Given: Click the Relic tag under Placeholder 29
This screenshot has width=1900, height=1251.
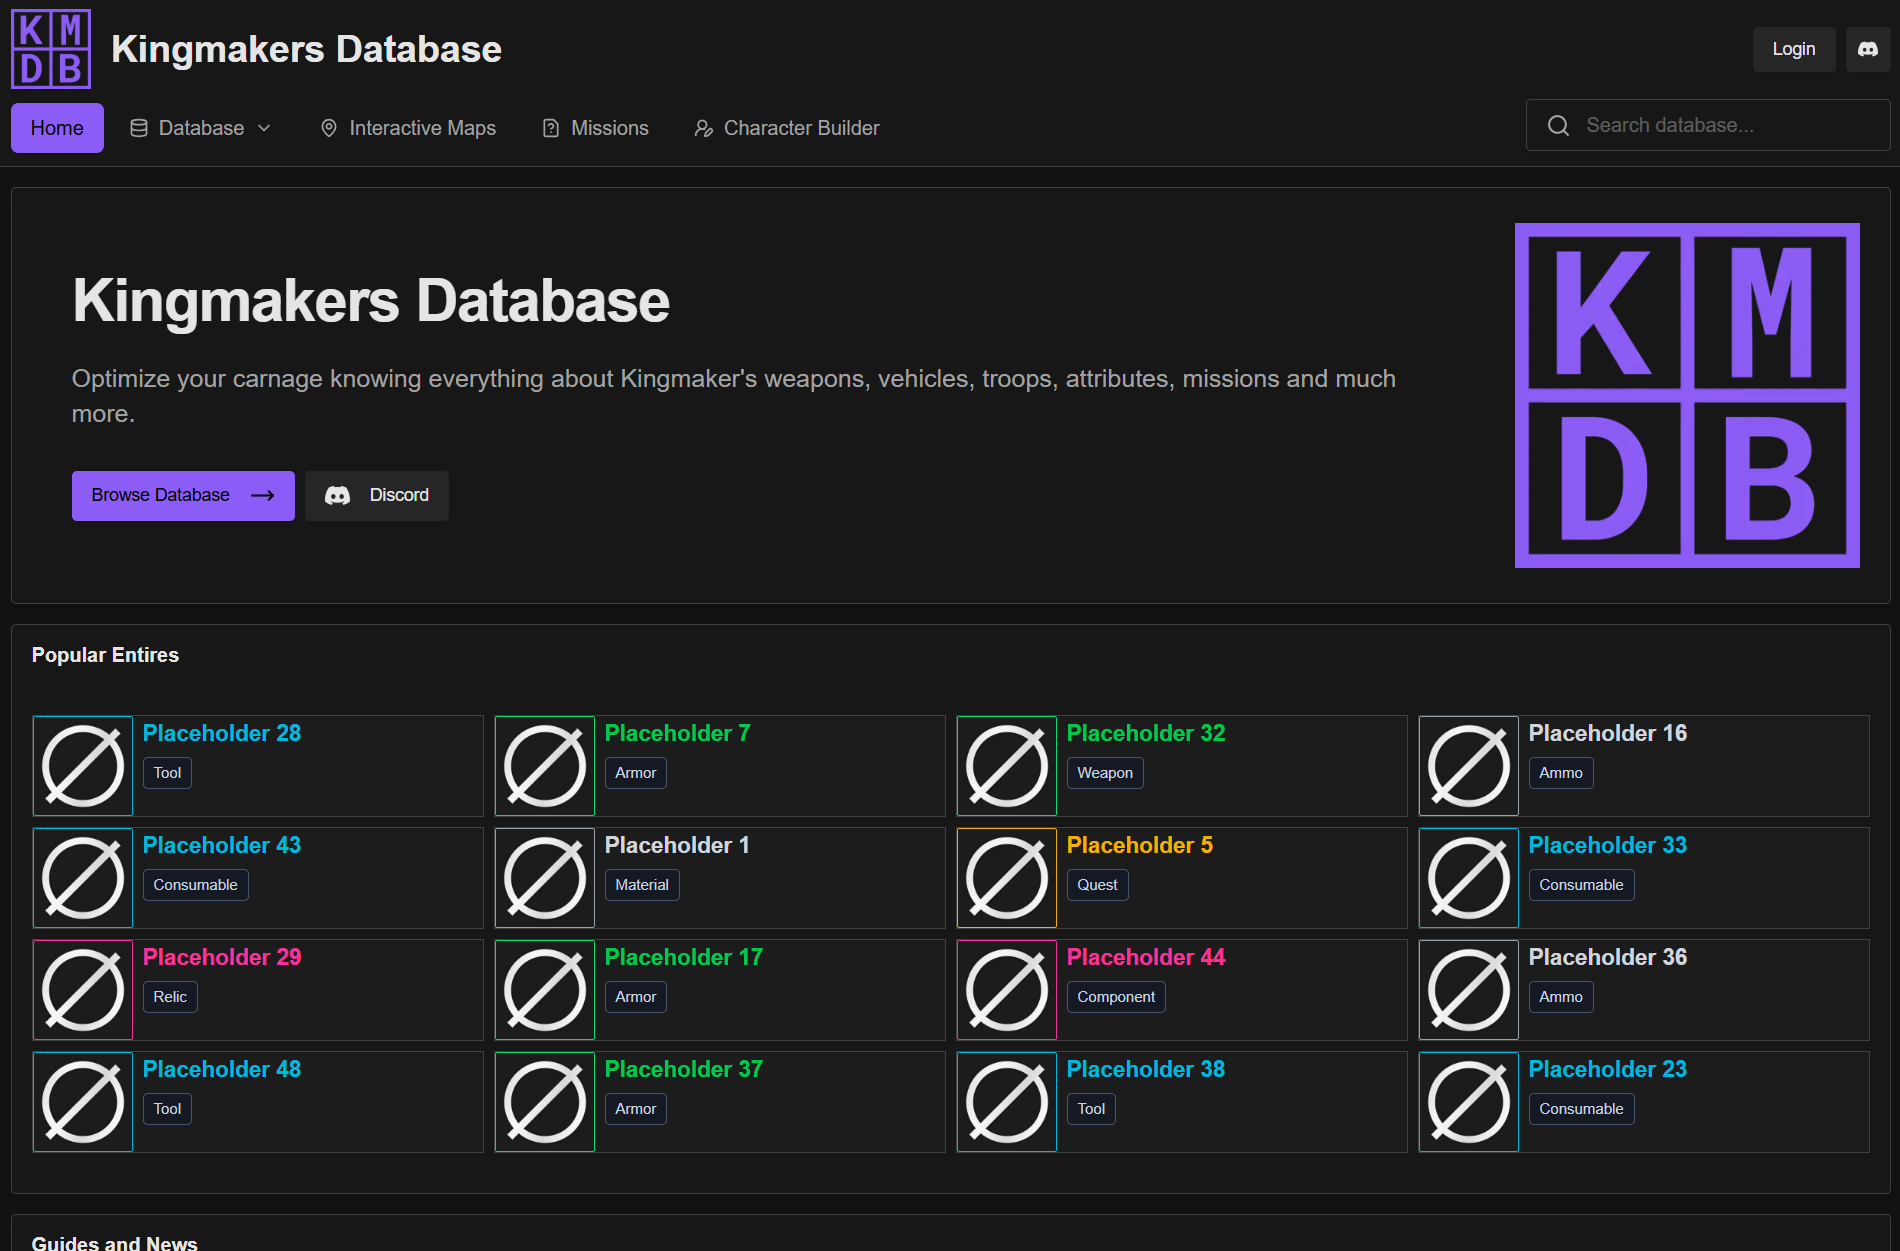Looking at the screenshot, I should (x=170, y=997).
